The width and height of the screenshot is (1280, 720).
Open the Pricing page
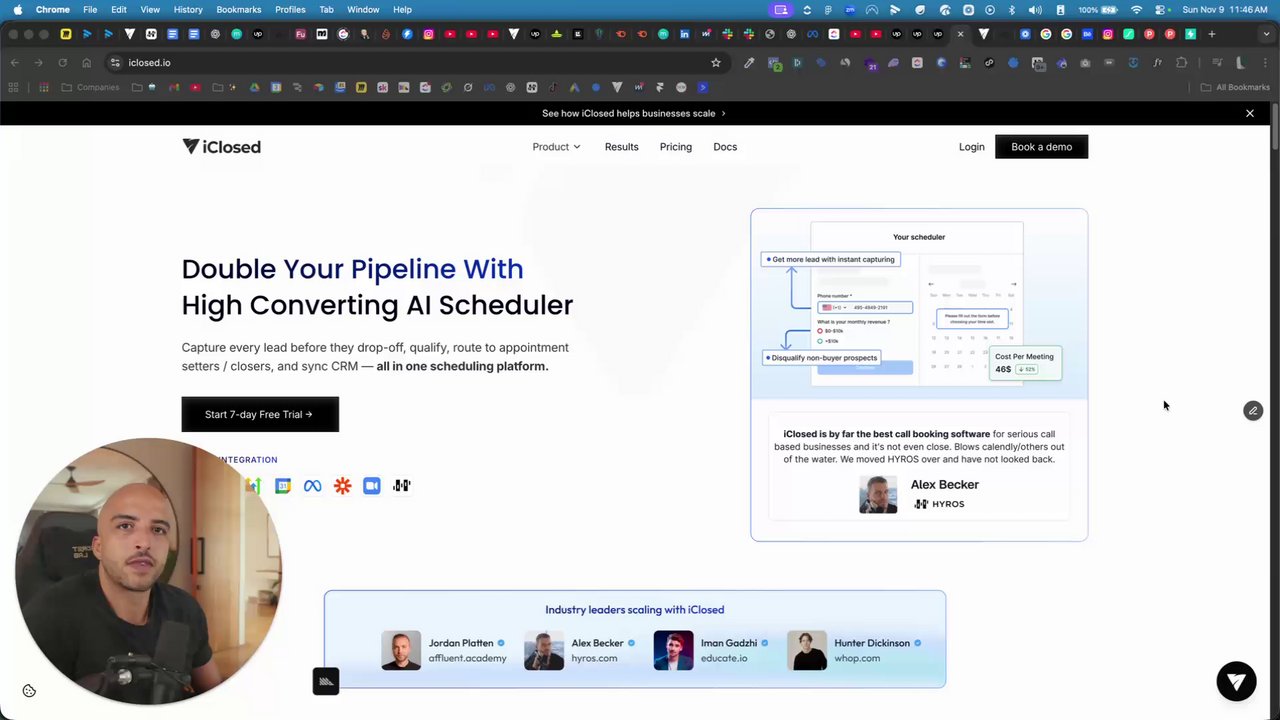[x=675, y=147]
